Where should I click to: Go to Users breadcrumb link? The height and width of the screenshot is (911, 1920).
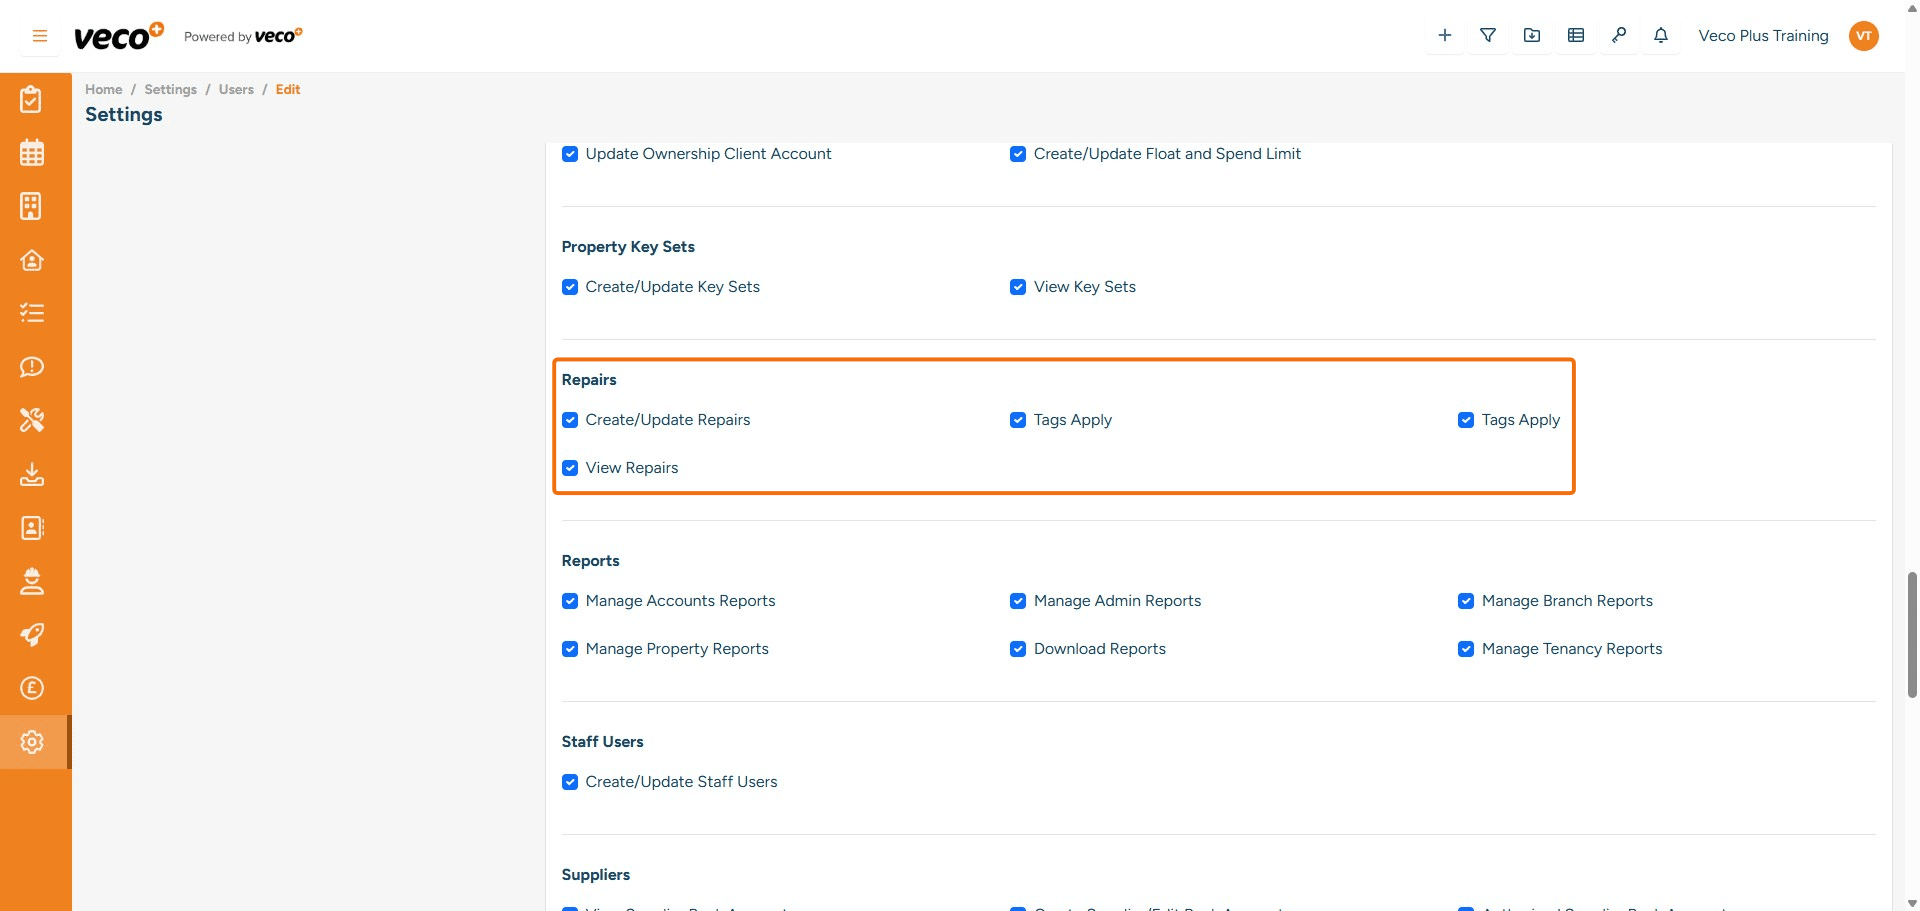point(236,89)
